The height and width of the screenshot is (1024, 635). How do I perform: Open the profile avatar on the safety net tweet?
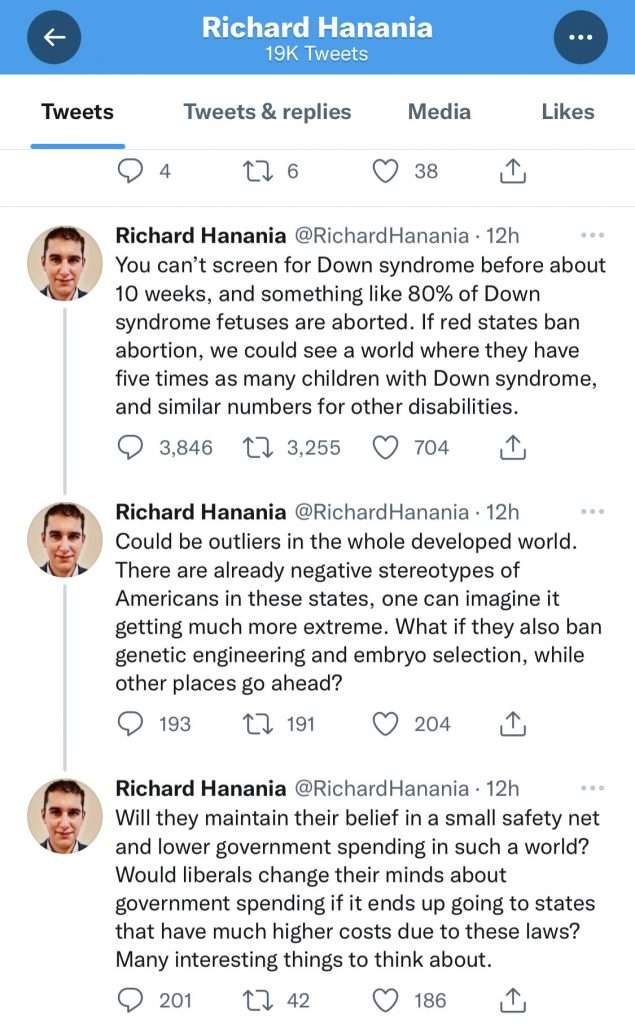click(x=65, y=816)
